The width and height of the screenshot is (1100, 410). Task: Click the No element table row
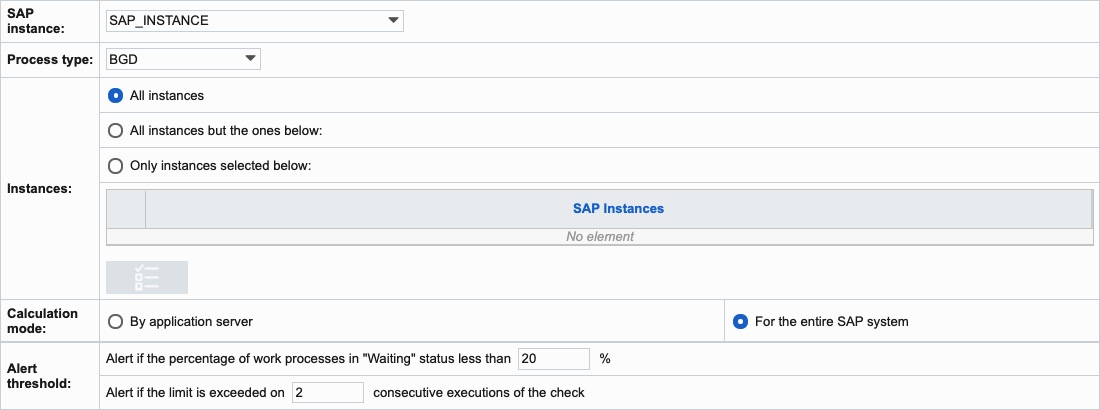click(600, 237)
